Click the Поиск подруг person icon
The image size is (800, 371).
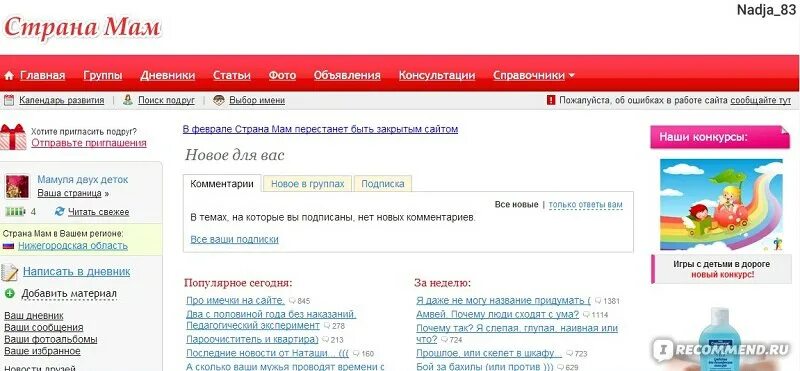[128, 100]
